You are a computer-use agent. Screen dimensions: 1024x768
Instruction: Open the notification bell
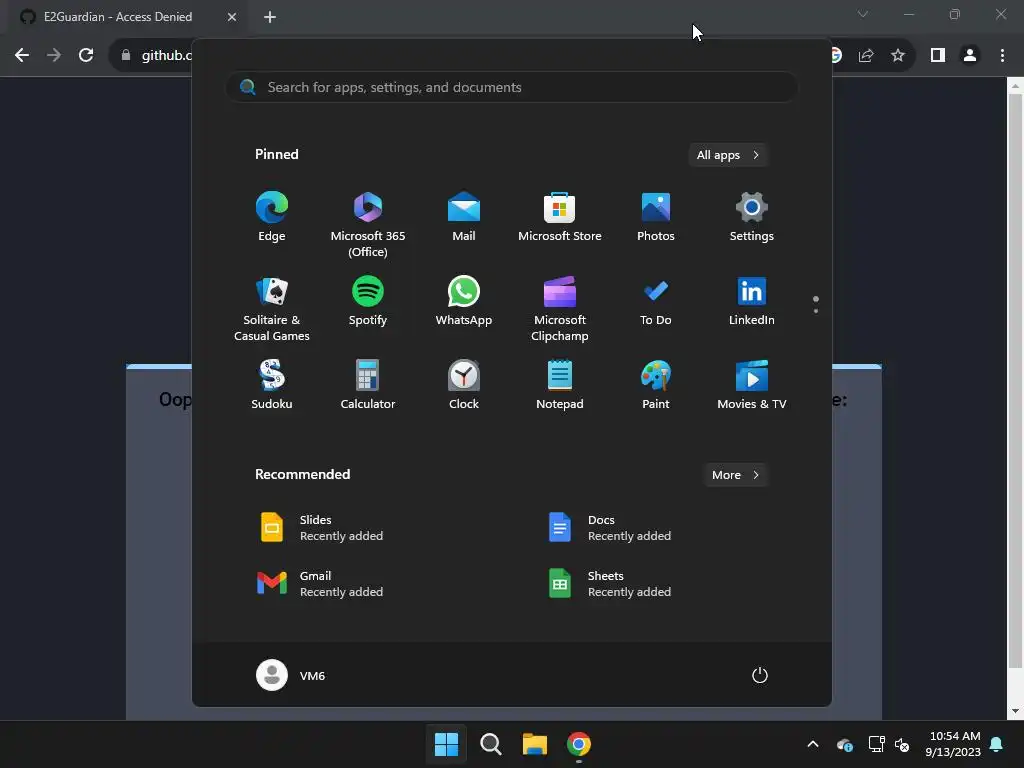click(x=997, y=744)
